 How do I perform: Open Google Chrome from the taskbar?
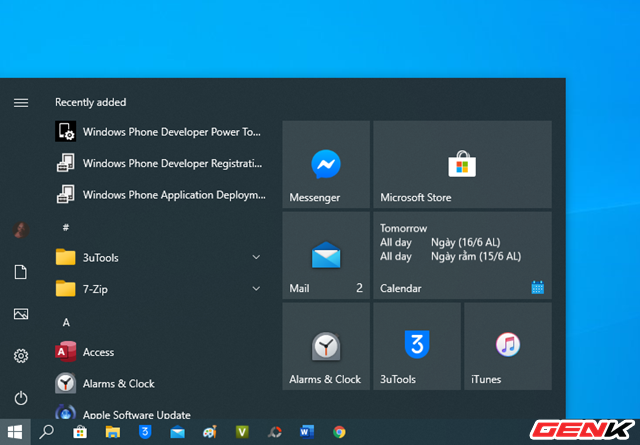(339, 432)
